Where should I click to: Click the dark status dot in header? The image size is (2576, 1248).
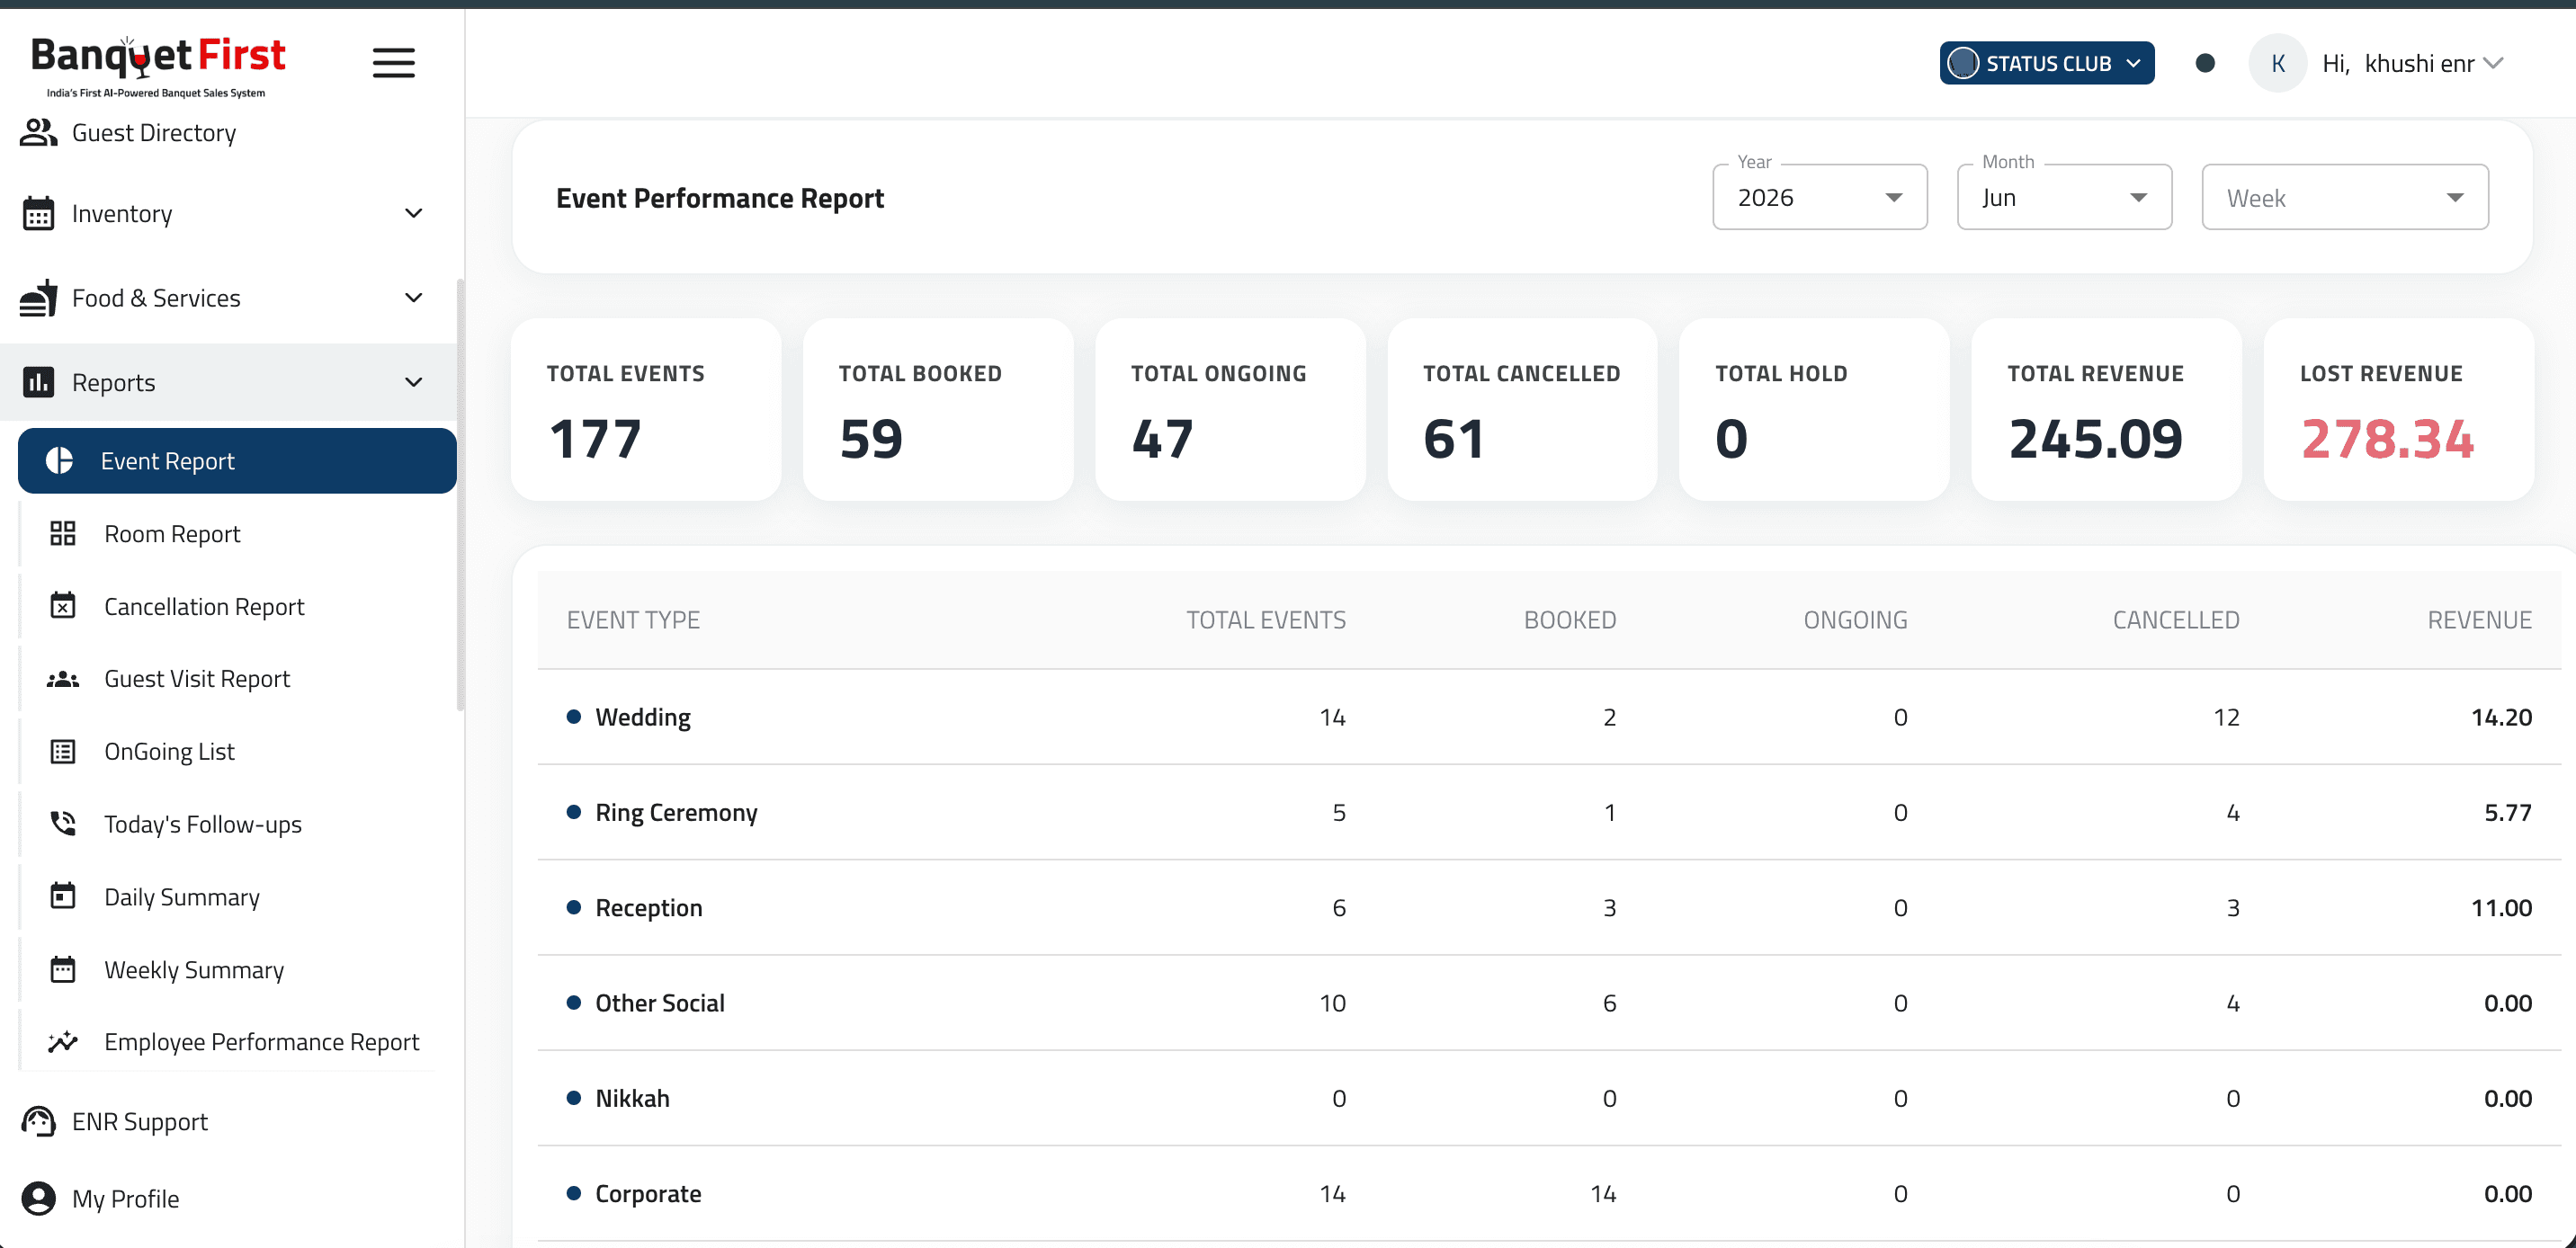(x=2205, y=63)
